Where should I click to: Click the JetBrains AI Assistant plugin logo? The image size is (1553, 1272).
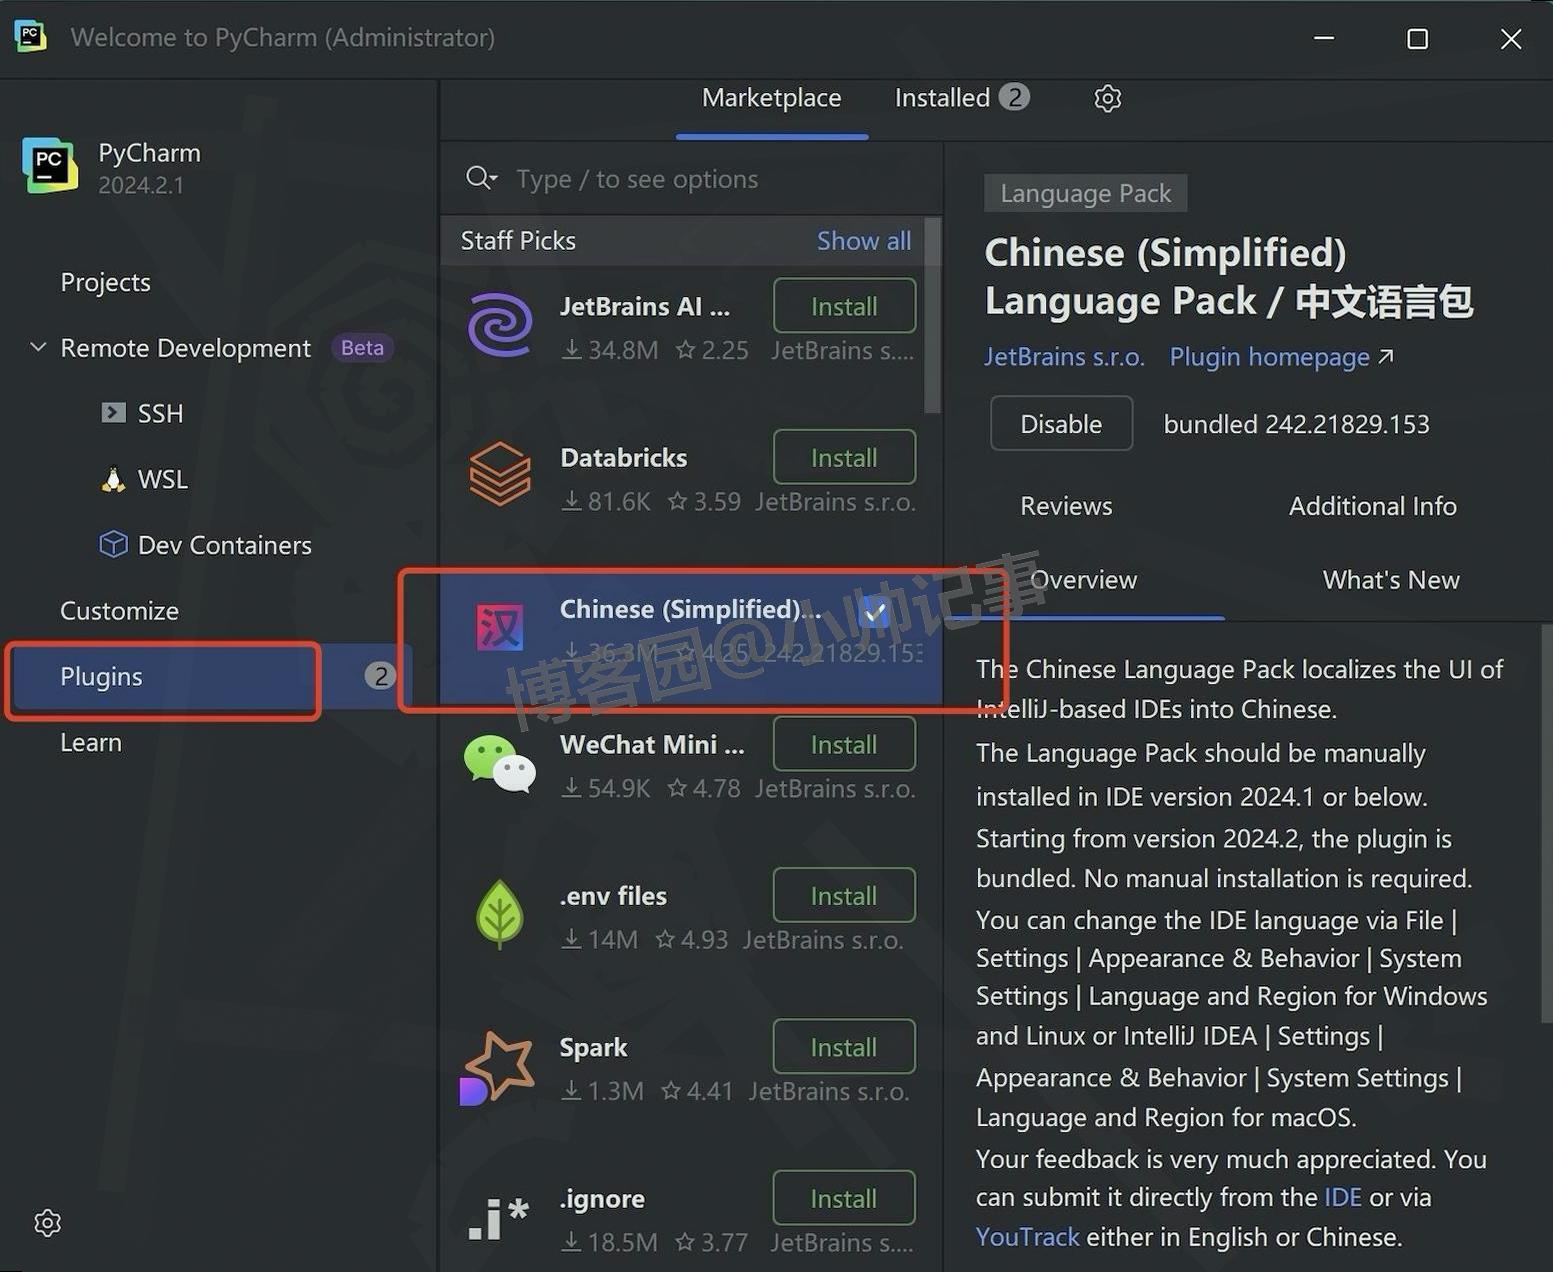click(x=499, y=324)
